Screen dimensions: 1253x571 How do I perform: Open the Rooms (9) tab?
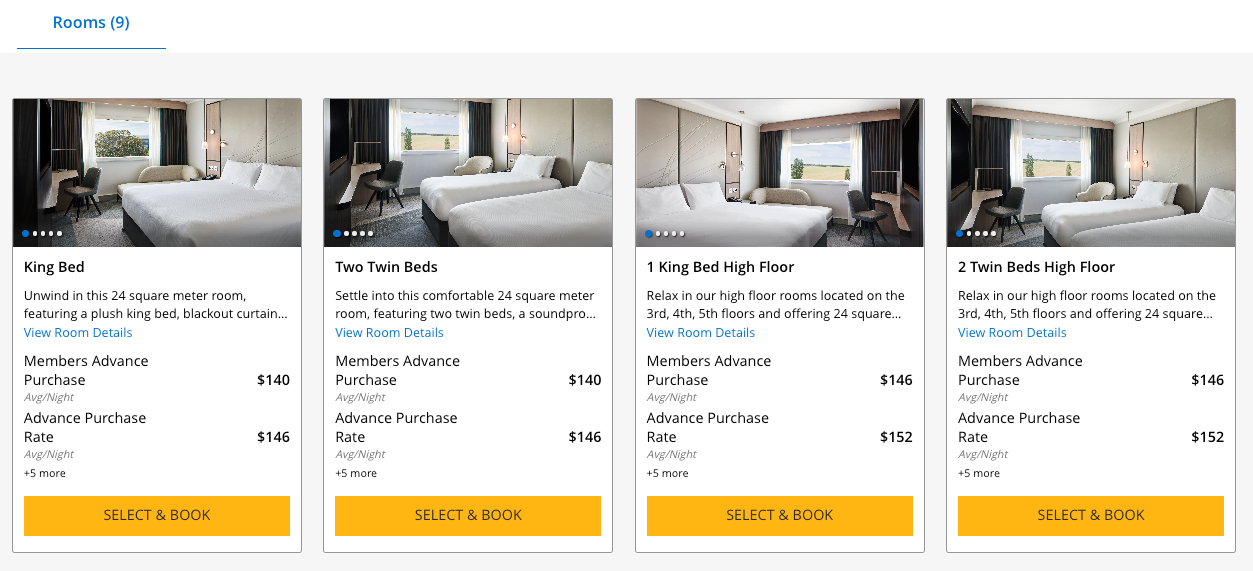coord(91,23)
